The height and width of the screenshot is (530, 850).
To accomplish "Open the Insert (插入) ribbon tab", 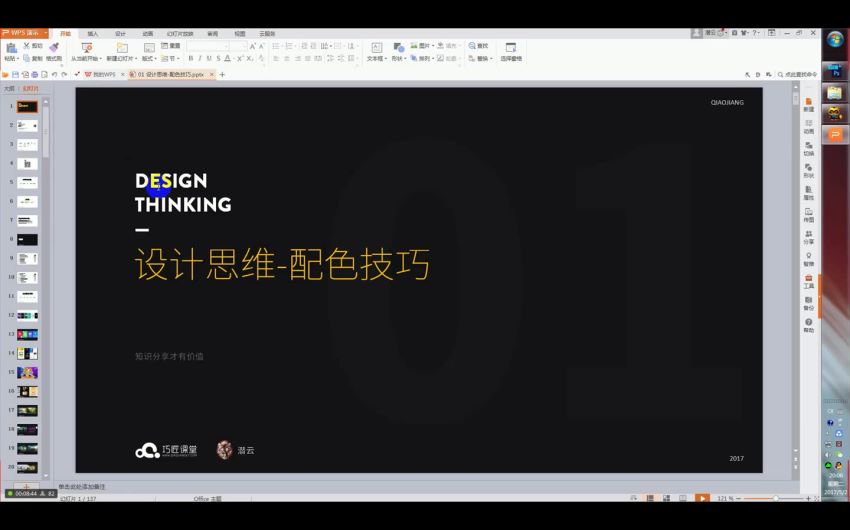I will pos(93,33).
